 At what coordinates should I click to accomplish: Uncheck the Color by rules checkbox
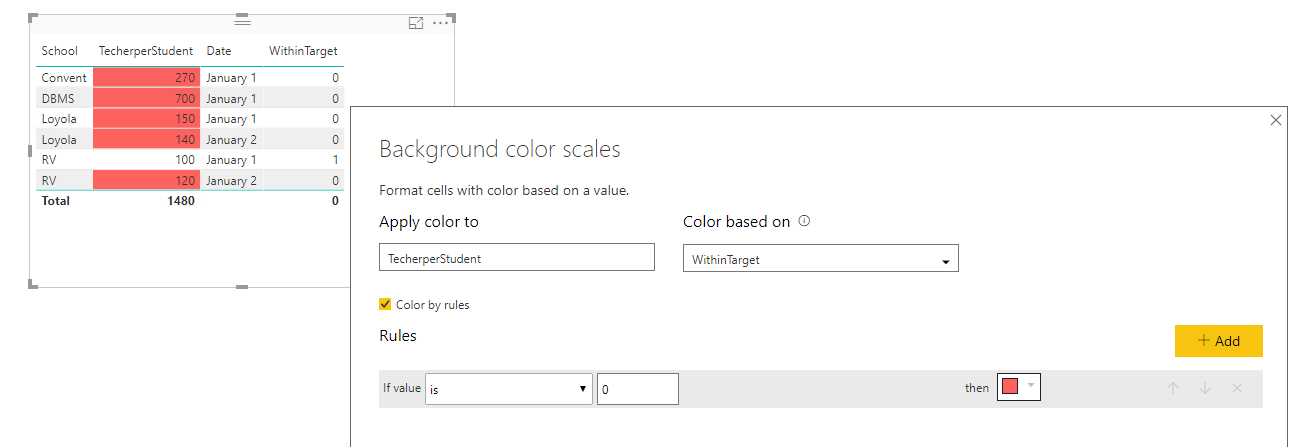[x=385, y=304]
